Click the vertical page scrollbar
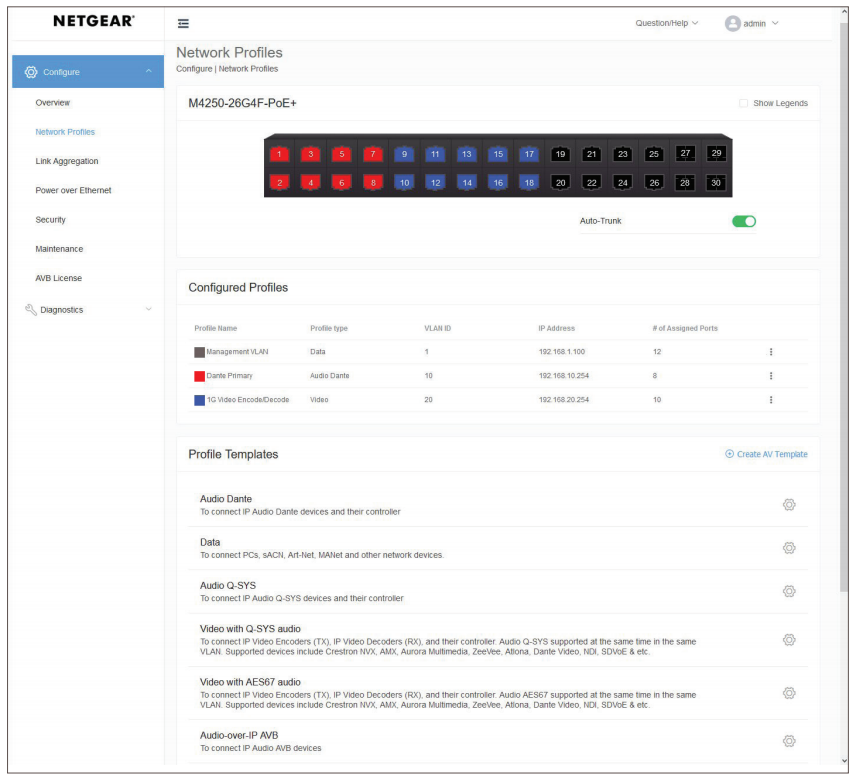The height and width of the screenshot is (780, 856). 844,306
